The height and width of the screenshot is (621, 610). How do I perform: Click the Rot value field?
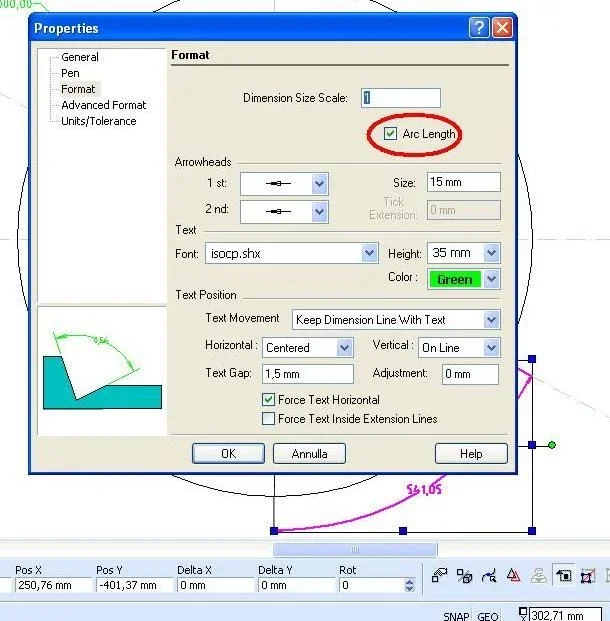372,585
